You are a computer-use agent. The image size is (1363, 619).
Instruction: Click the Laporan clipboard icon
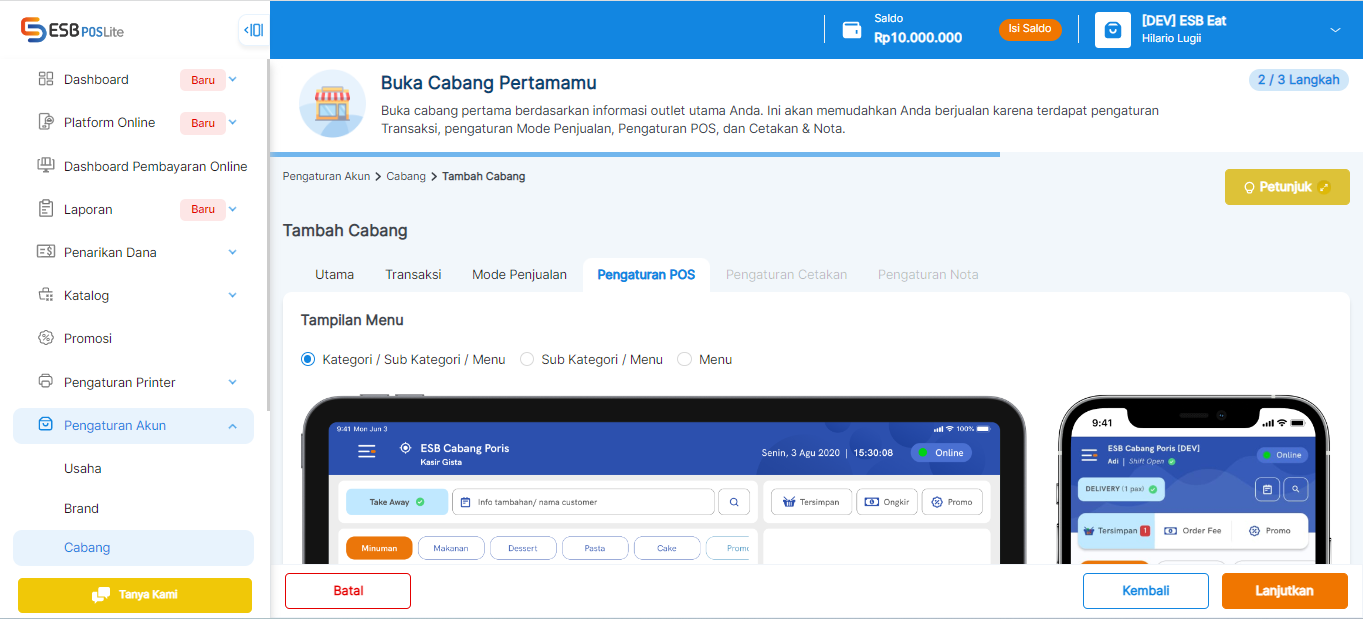(45, 209)
